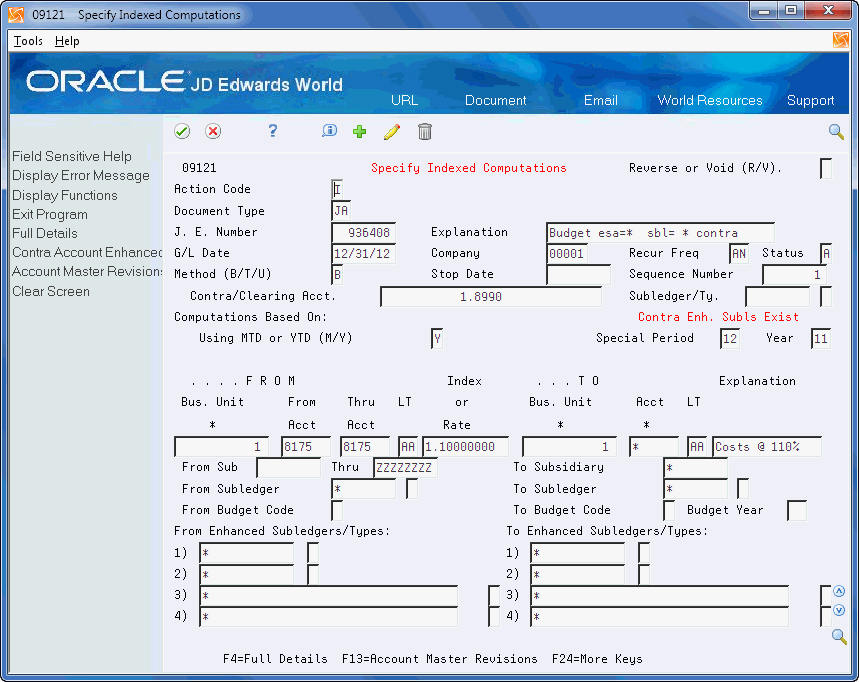
Task: Click the Using MTD or YTD field
Action: 437,339
